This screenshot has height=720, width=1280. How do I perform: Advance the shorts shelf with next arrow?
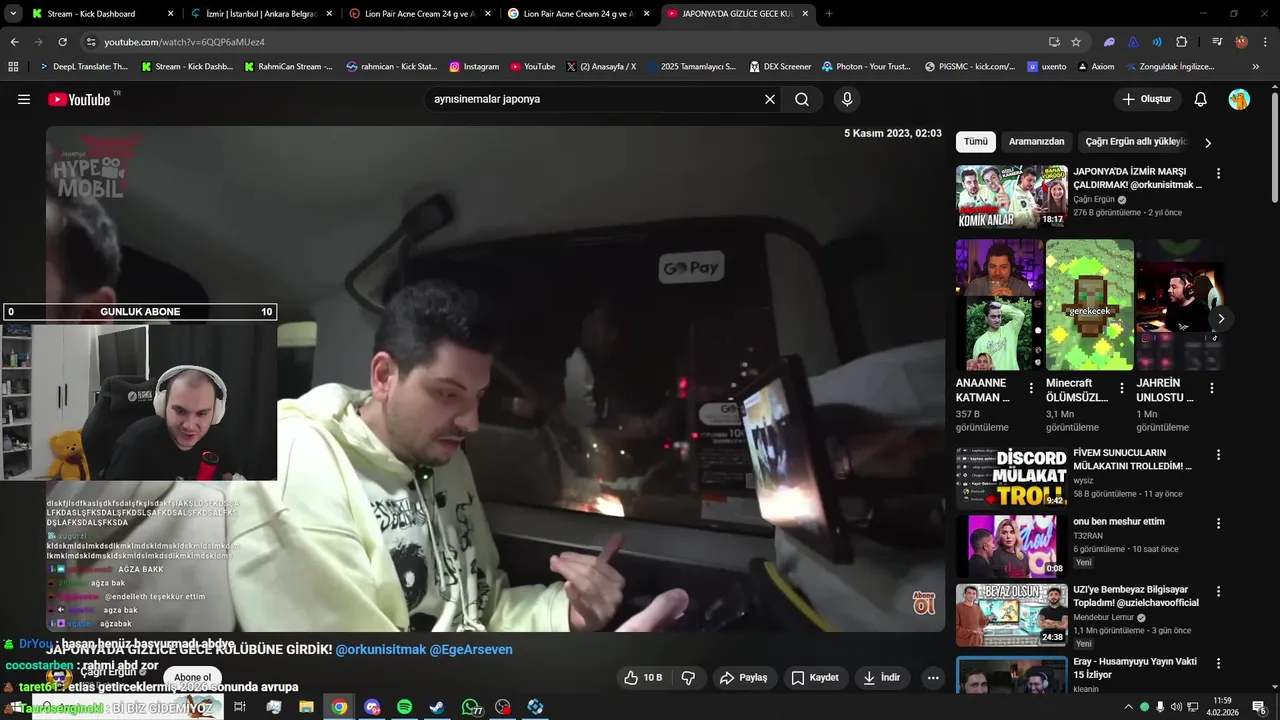tap(1220, 319)
